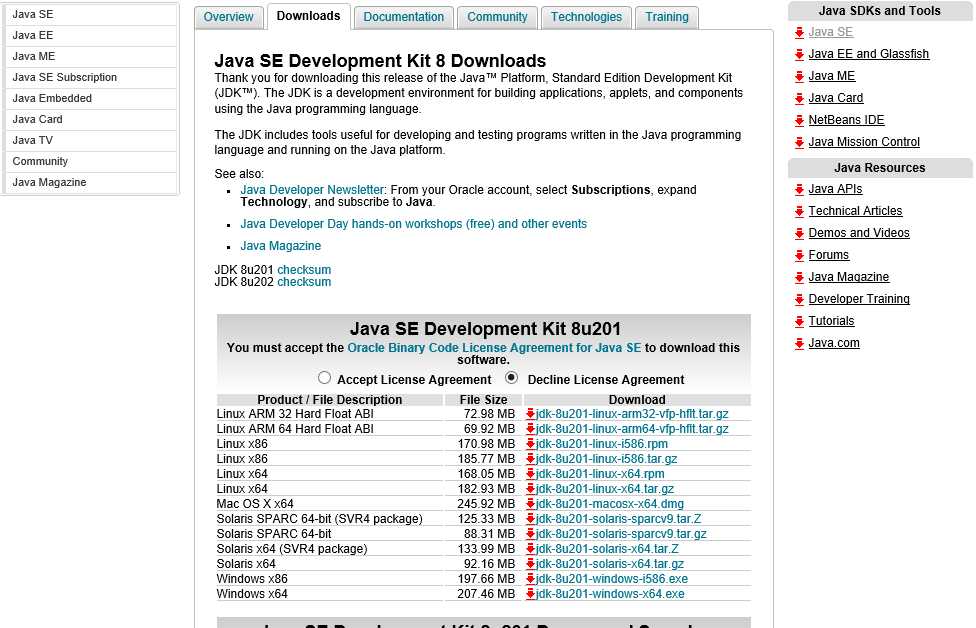Click red arrow icon beside Developer Training

point(800,299)
